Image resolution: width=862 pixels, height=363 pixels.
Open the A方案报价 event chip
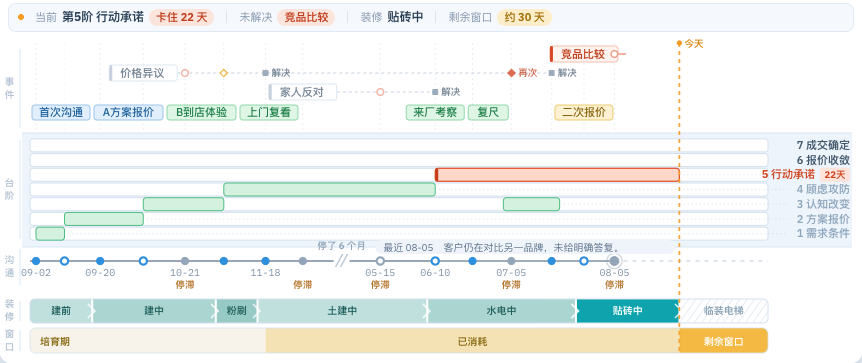pyautogui.click(x=129, y=112)
